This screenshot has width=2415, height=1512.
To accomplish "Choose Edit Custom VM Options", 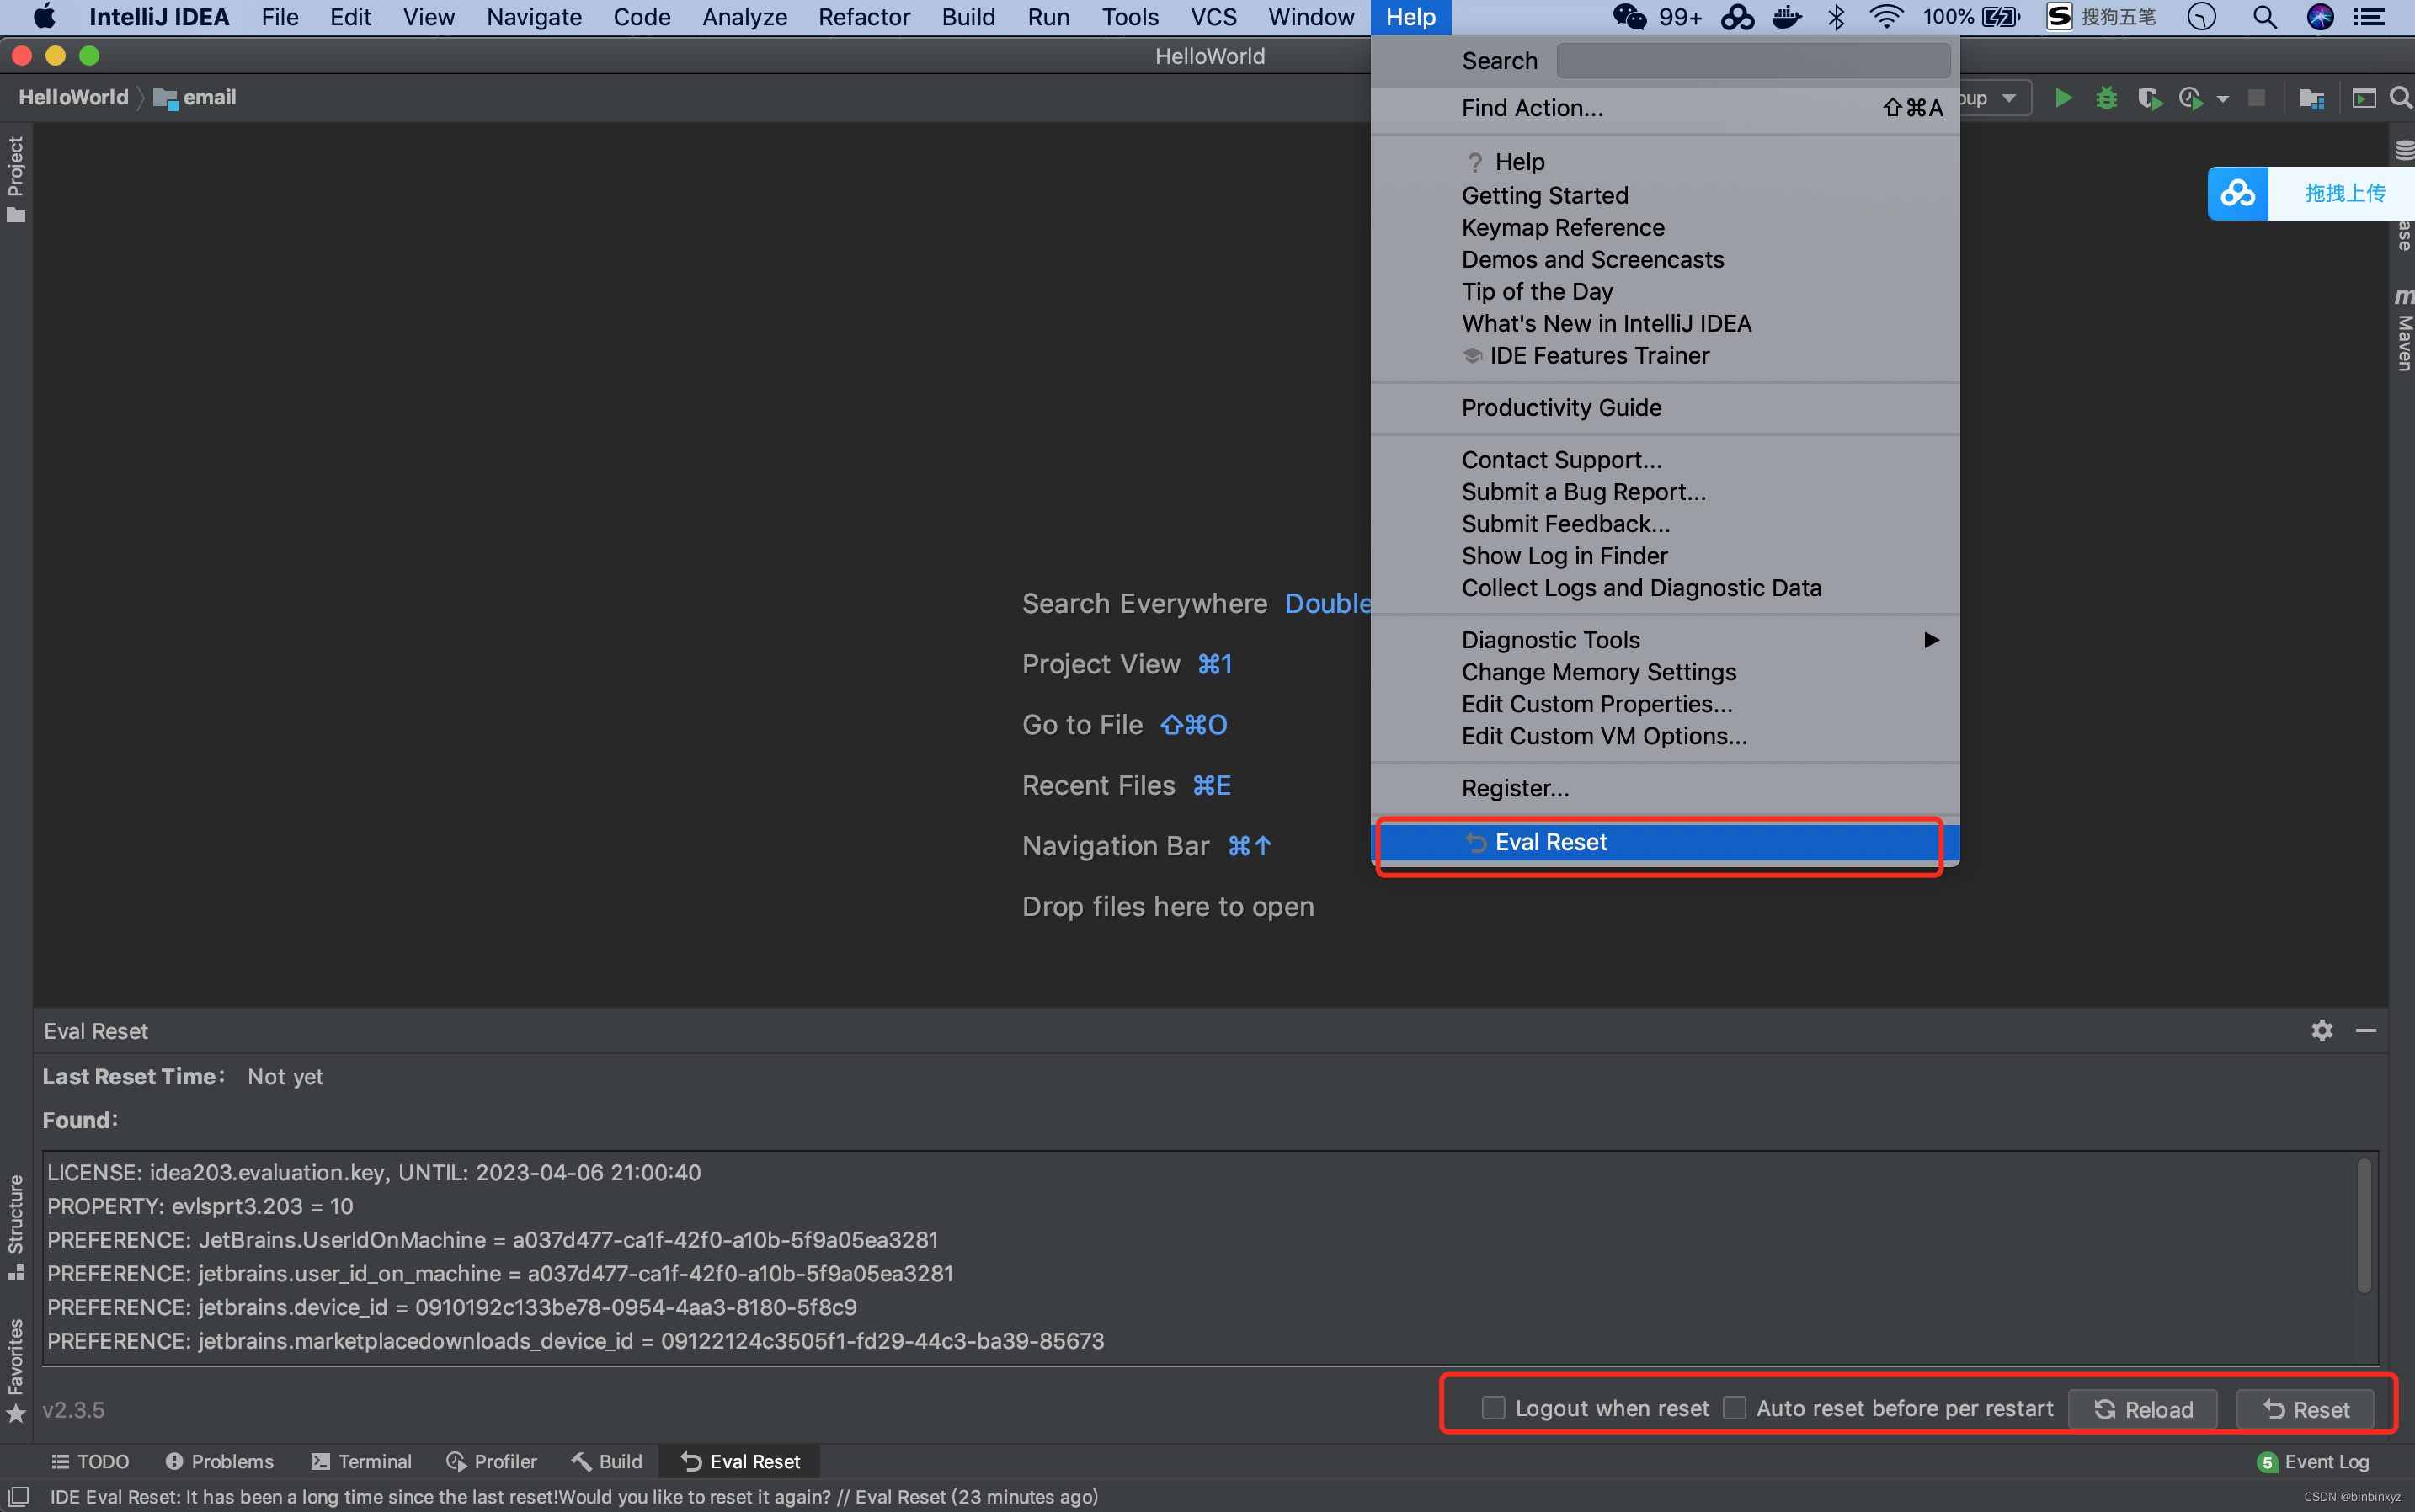I will [1665, 735].
